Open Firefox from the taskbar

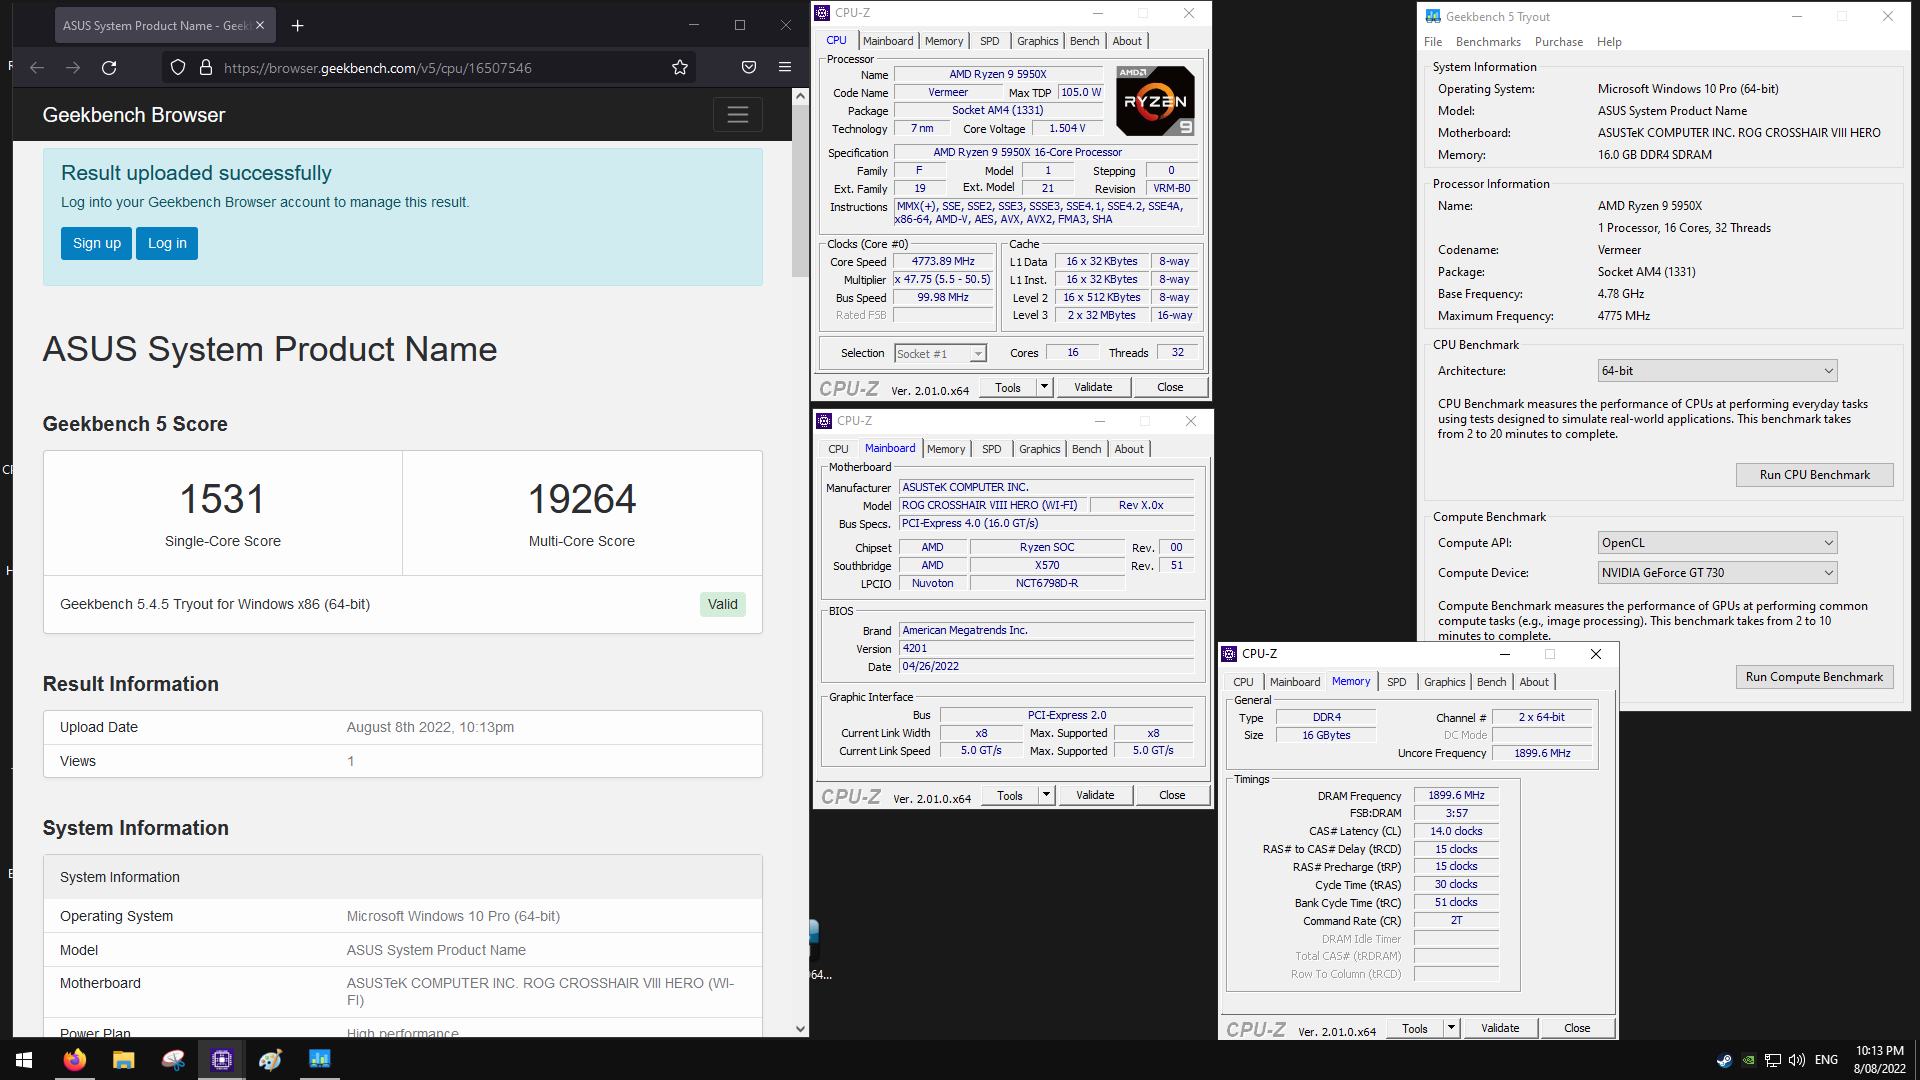click(75, 1060)
